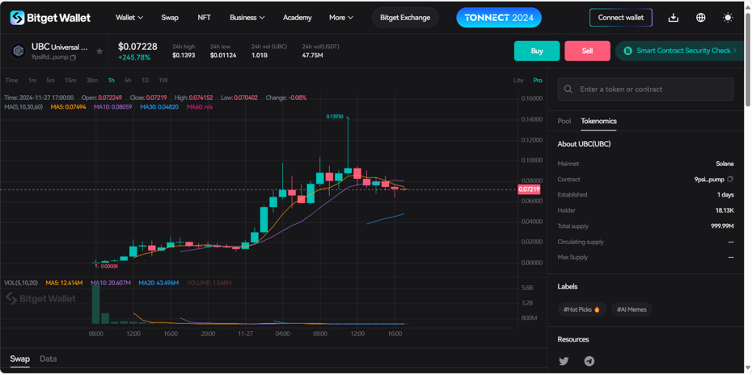The image size is (755, 375).
Task: Select the 5m chart interval
Action: [x=51, y=80]
